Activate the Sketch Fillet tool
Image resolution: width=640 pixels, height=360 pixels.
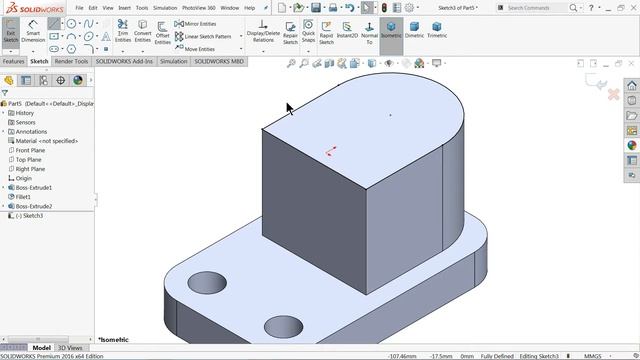(89, 49)
